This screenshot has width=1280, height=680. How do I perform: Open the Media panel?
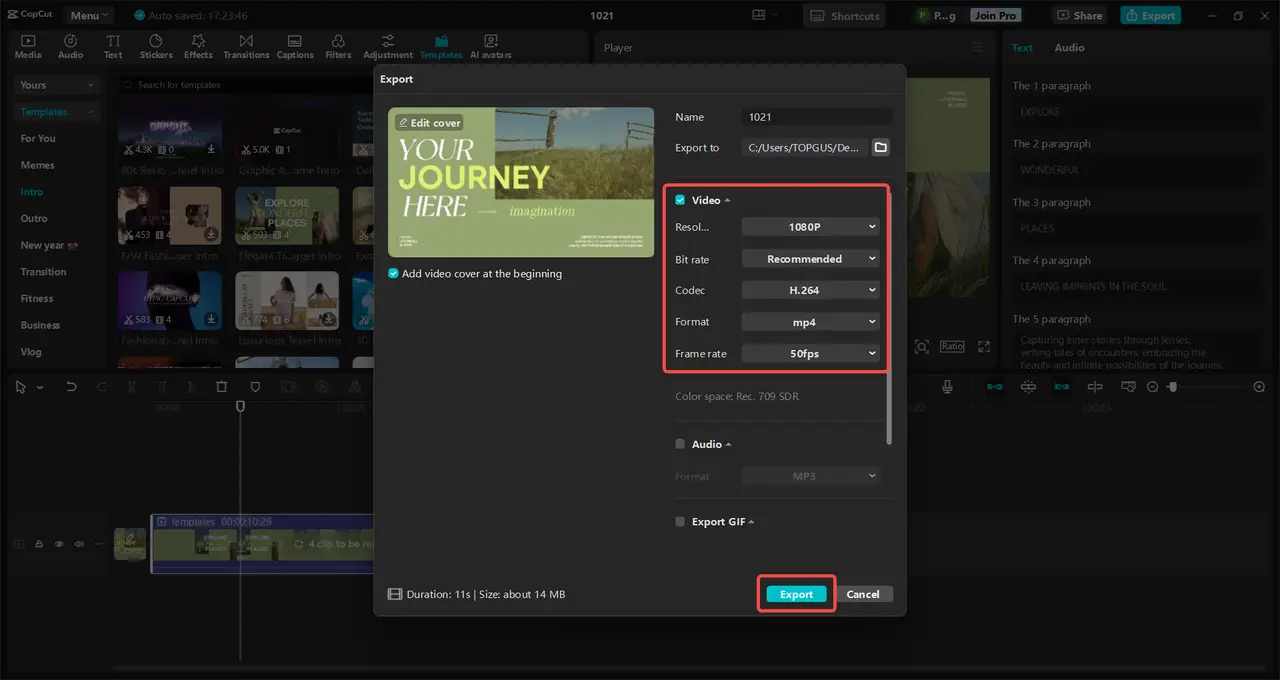[27, 45]
